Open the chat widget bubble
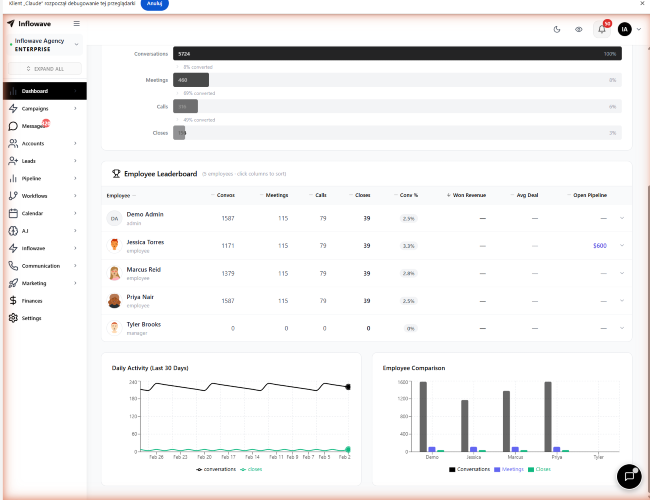 [x=628, y=476]
